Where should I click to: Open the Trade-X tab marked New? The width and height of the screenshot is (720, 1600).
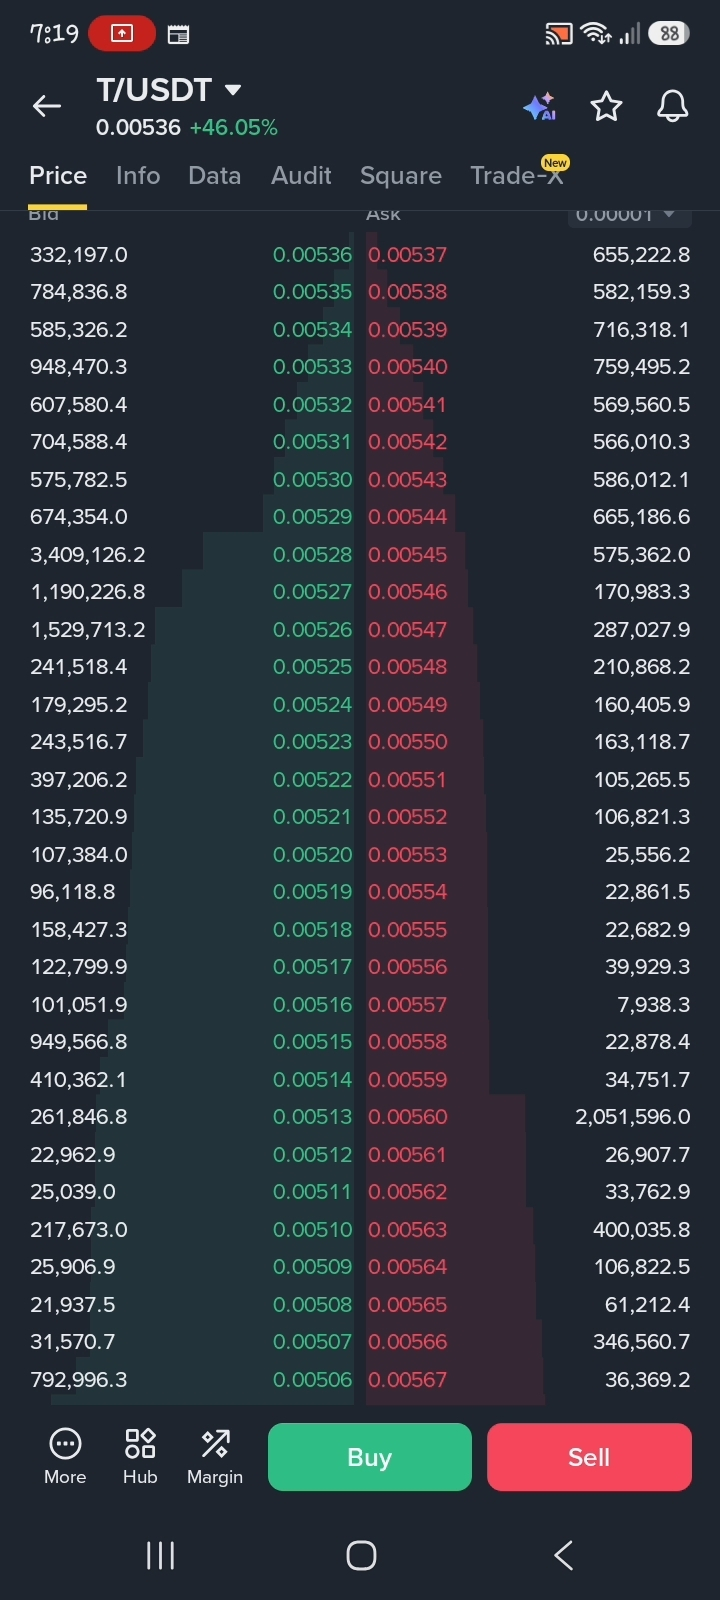(518, 174)
